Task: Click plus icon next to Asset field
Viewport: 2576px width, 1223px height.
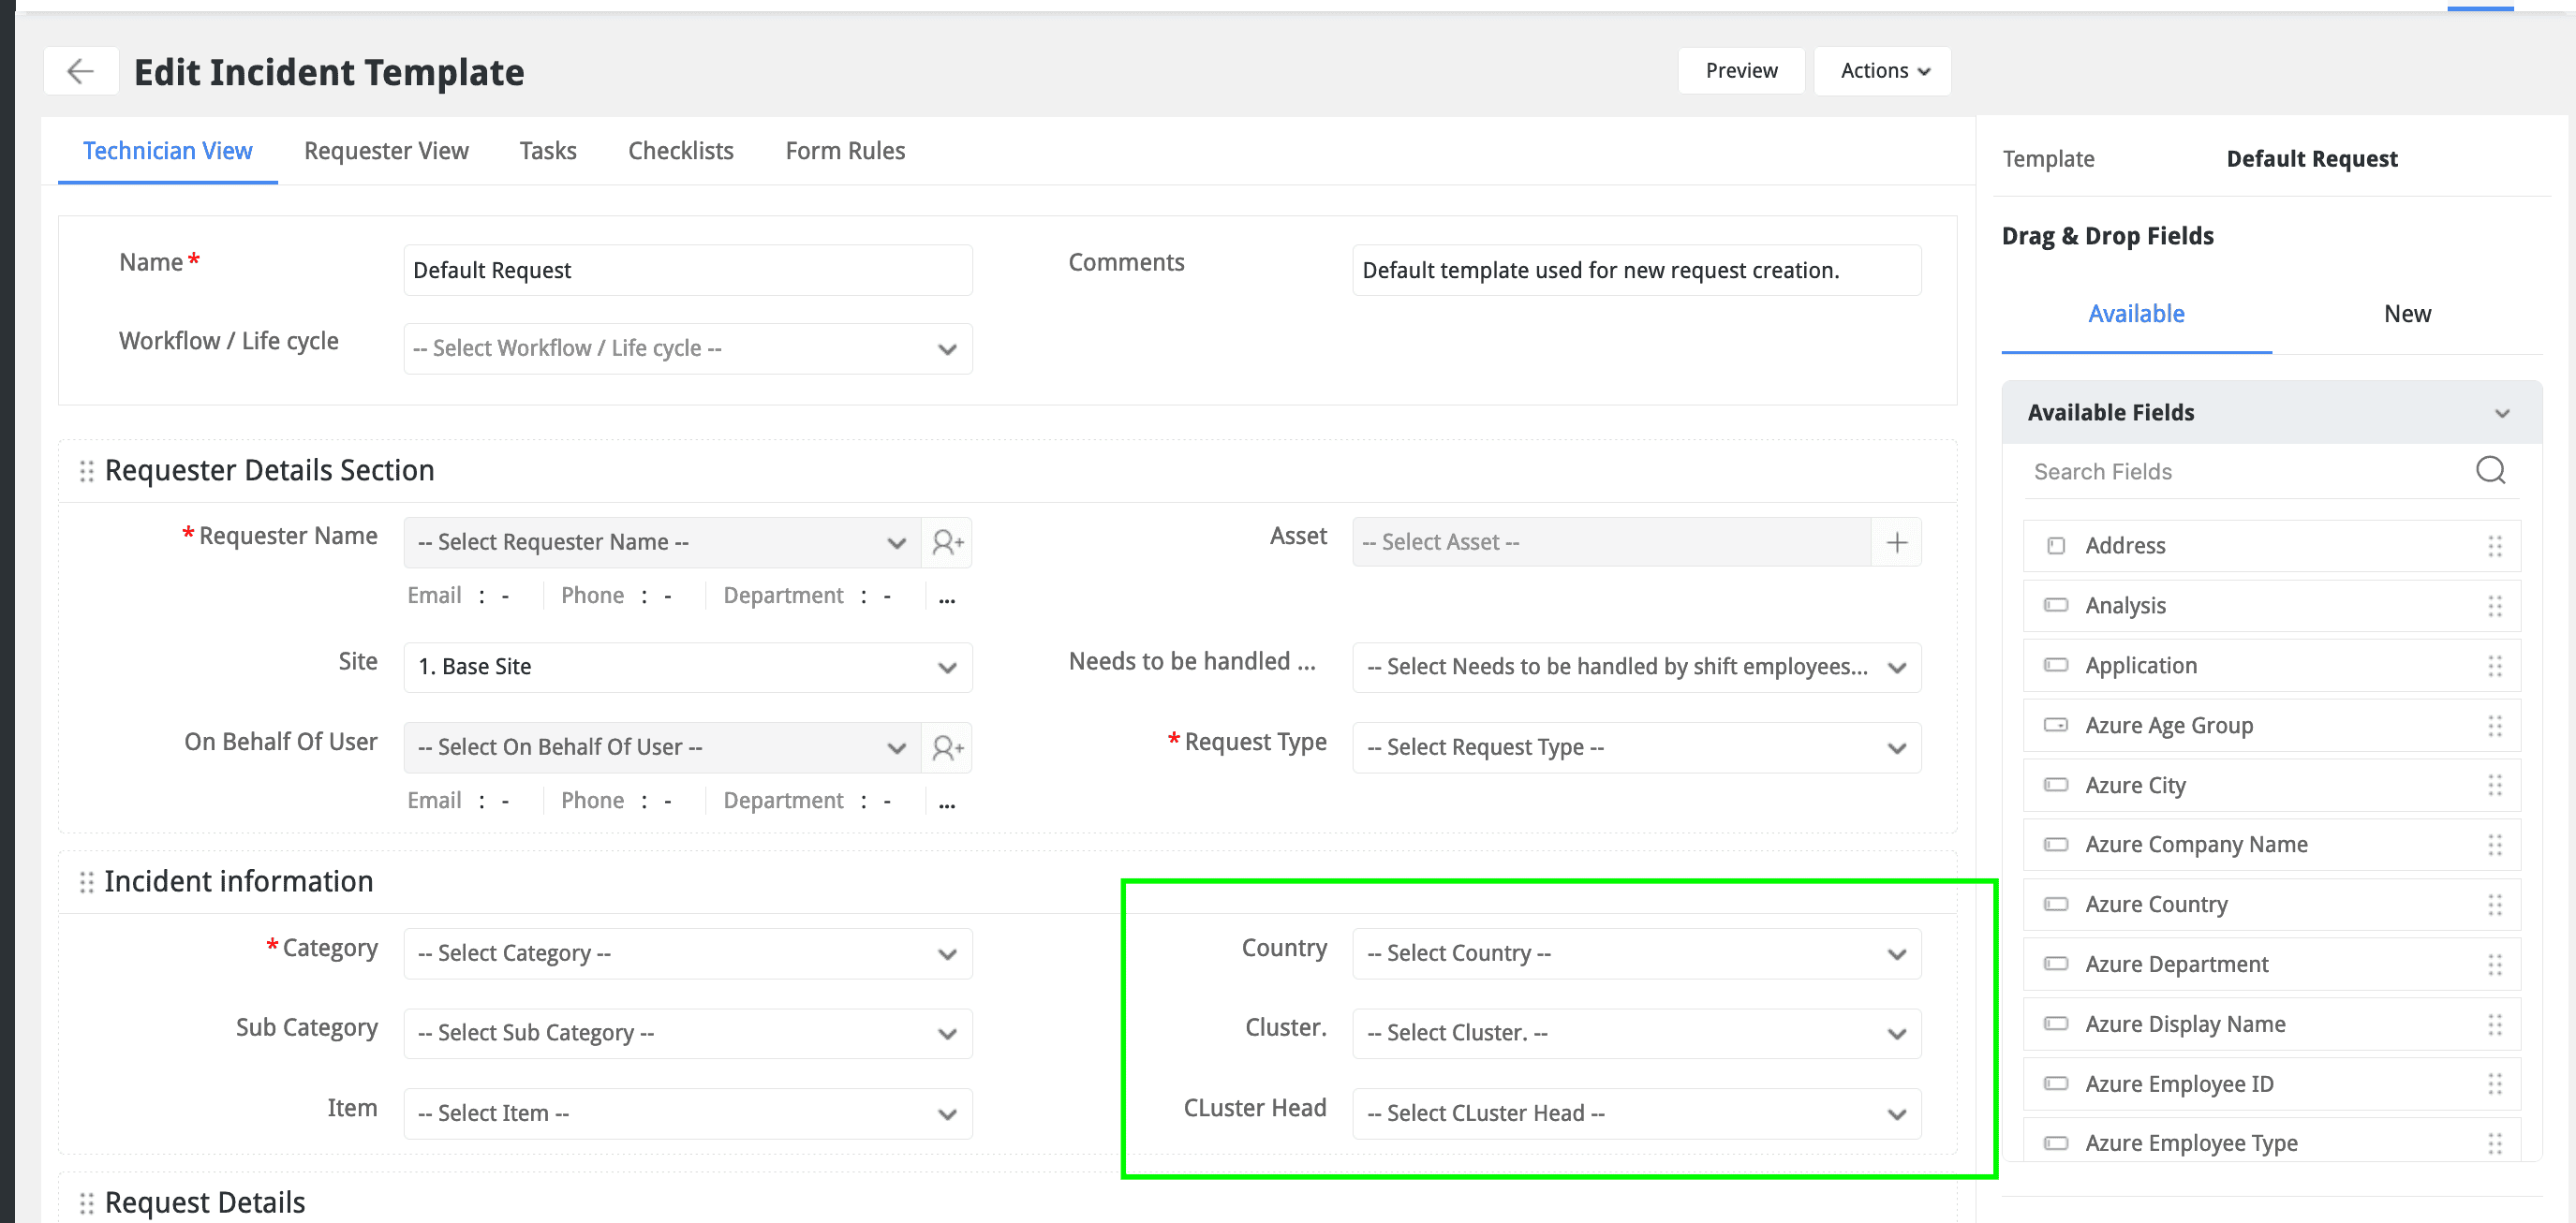Action: click(1896, 542)
